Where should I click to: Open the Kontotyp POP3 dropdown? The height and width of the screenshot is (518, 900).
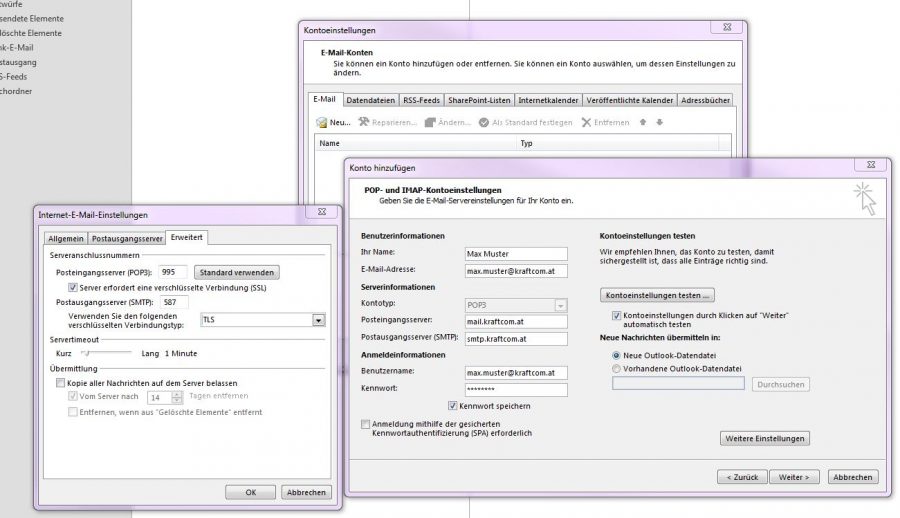pyautogui.click(x=560, y=305)
